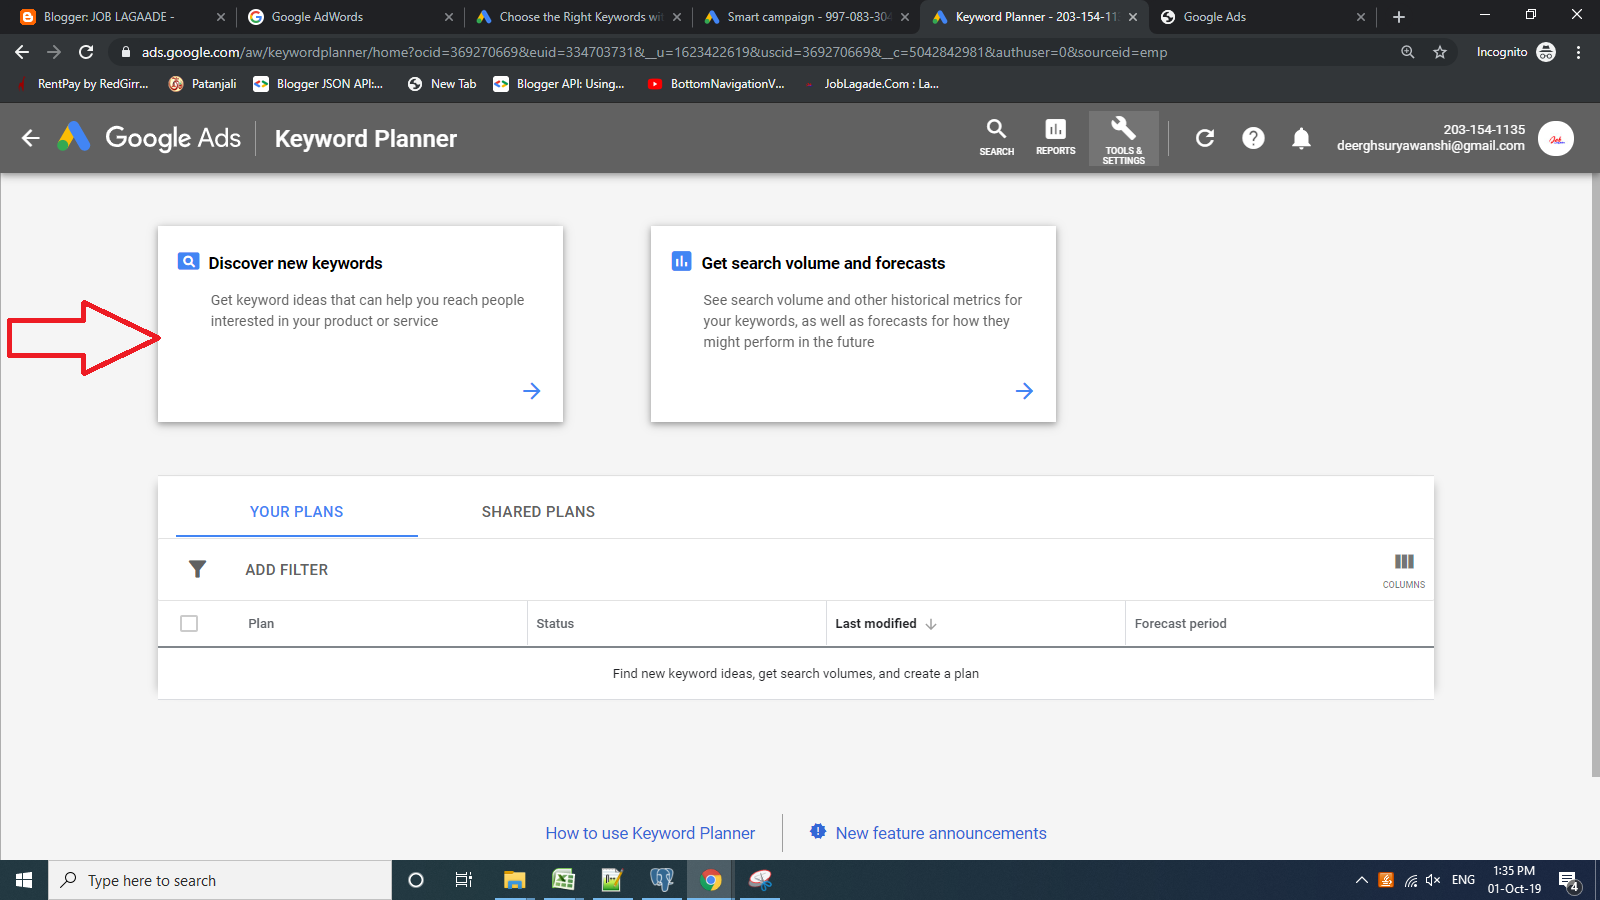Sort table by Status column

point(555,624)
